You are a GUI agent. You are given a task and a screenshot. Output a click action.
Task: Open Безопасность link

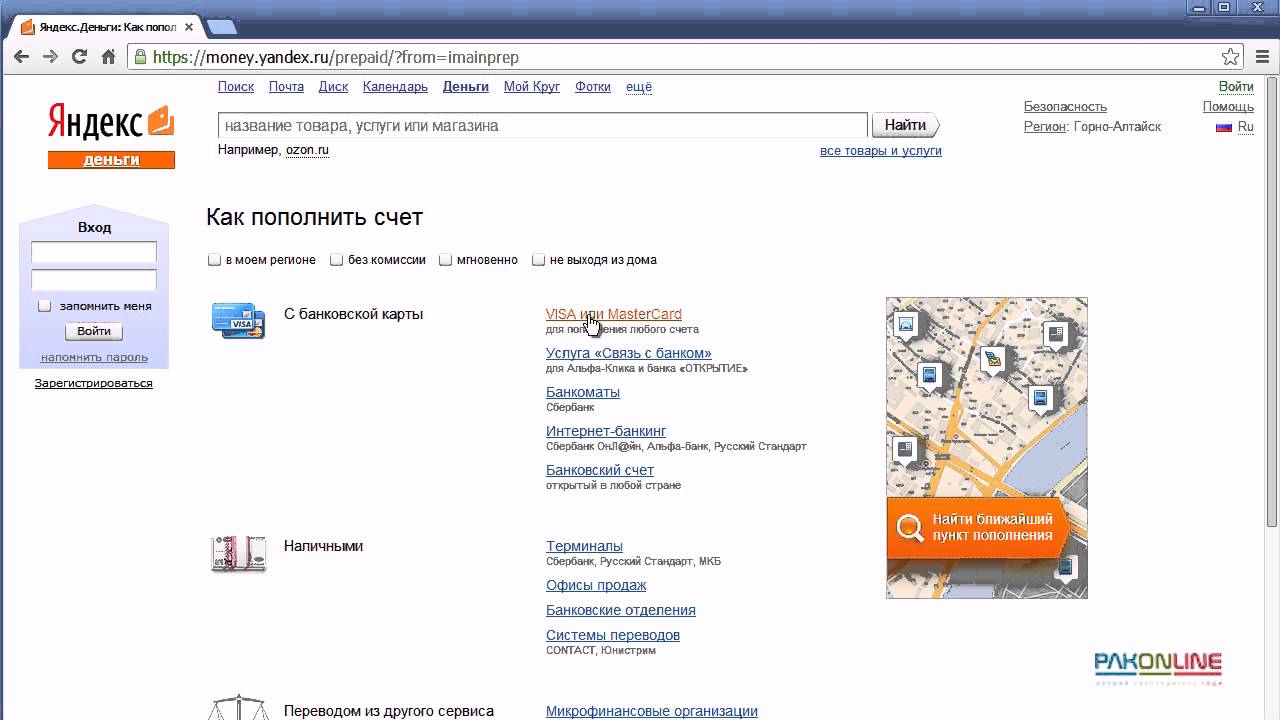(x=1065, y=107)
